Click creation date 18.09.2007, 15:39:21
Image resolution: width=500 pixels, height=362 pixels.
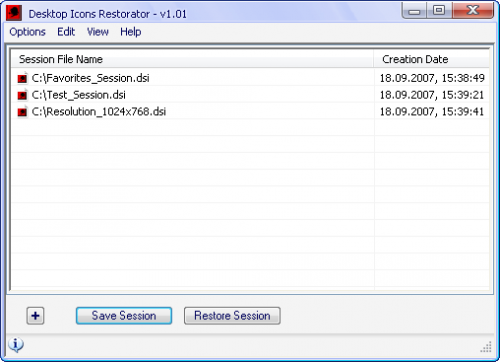[x=432, y=95]
